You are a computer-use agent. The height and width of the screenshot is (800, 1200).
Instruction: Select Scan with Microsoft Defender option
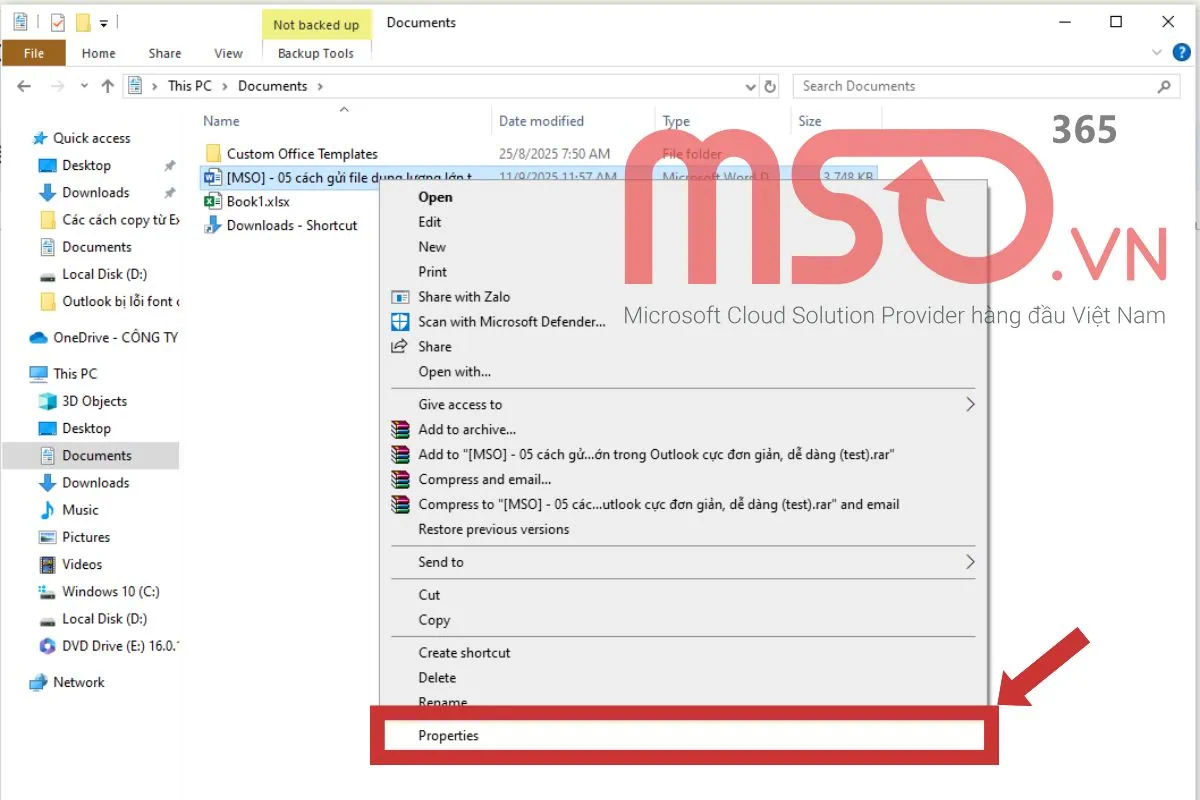click(x=511, y=322)
